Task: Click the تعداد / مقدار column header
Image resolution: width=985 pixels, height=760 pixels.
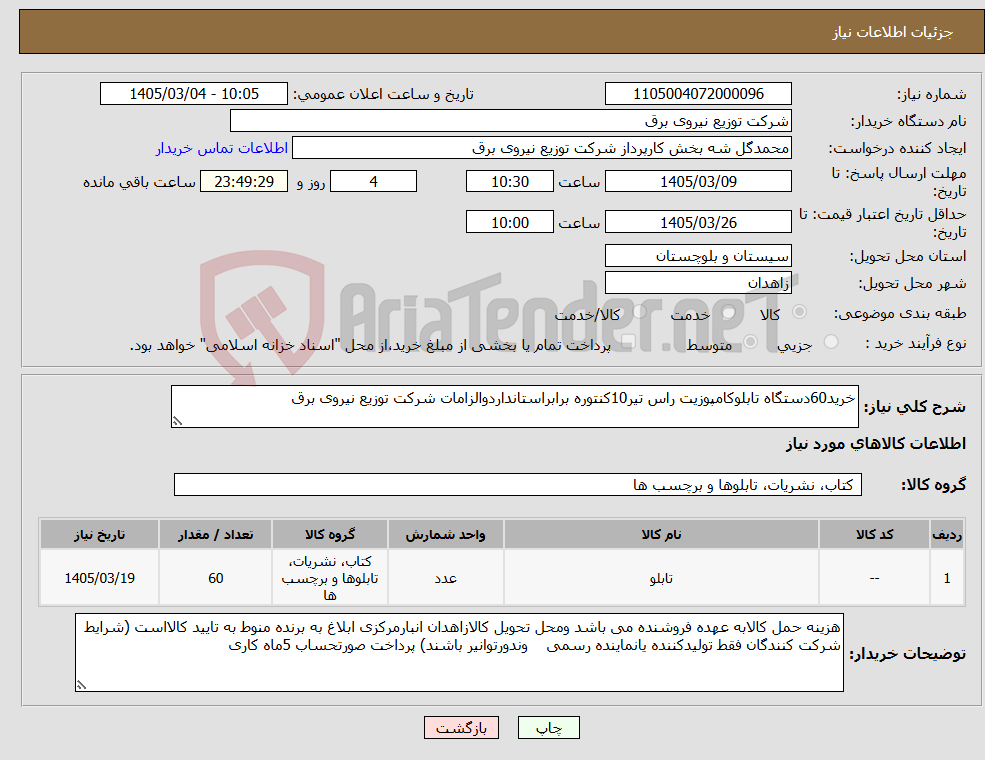Action: click(215, 535)
